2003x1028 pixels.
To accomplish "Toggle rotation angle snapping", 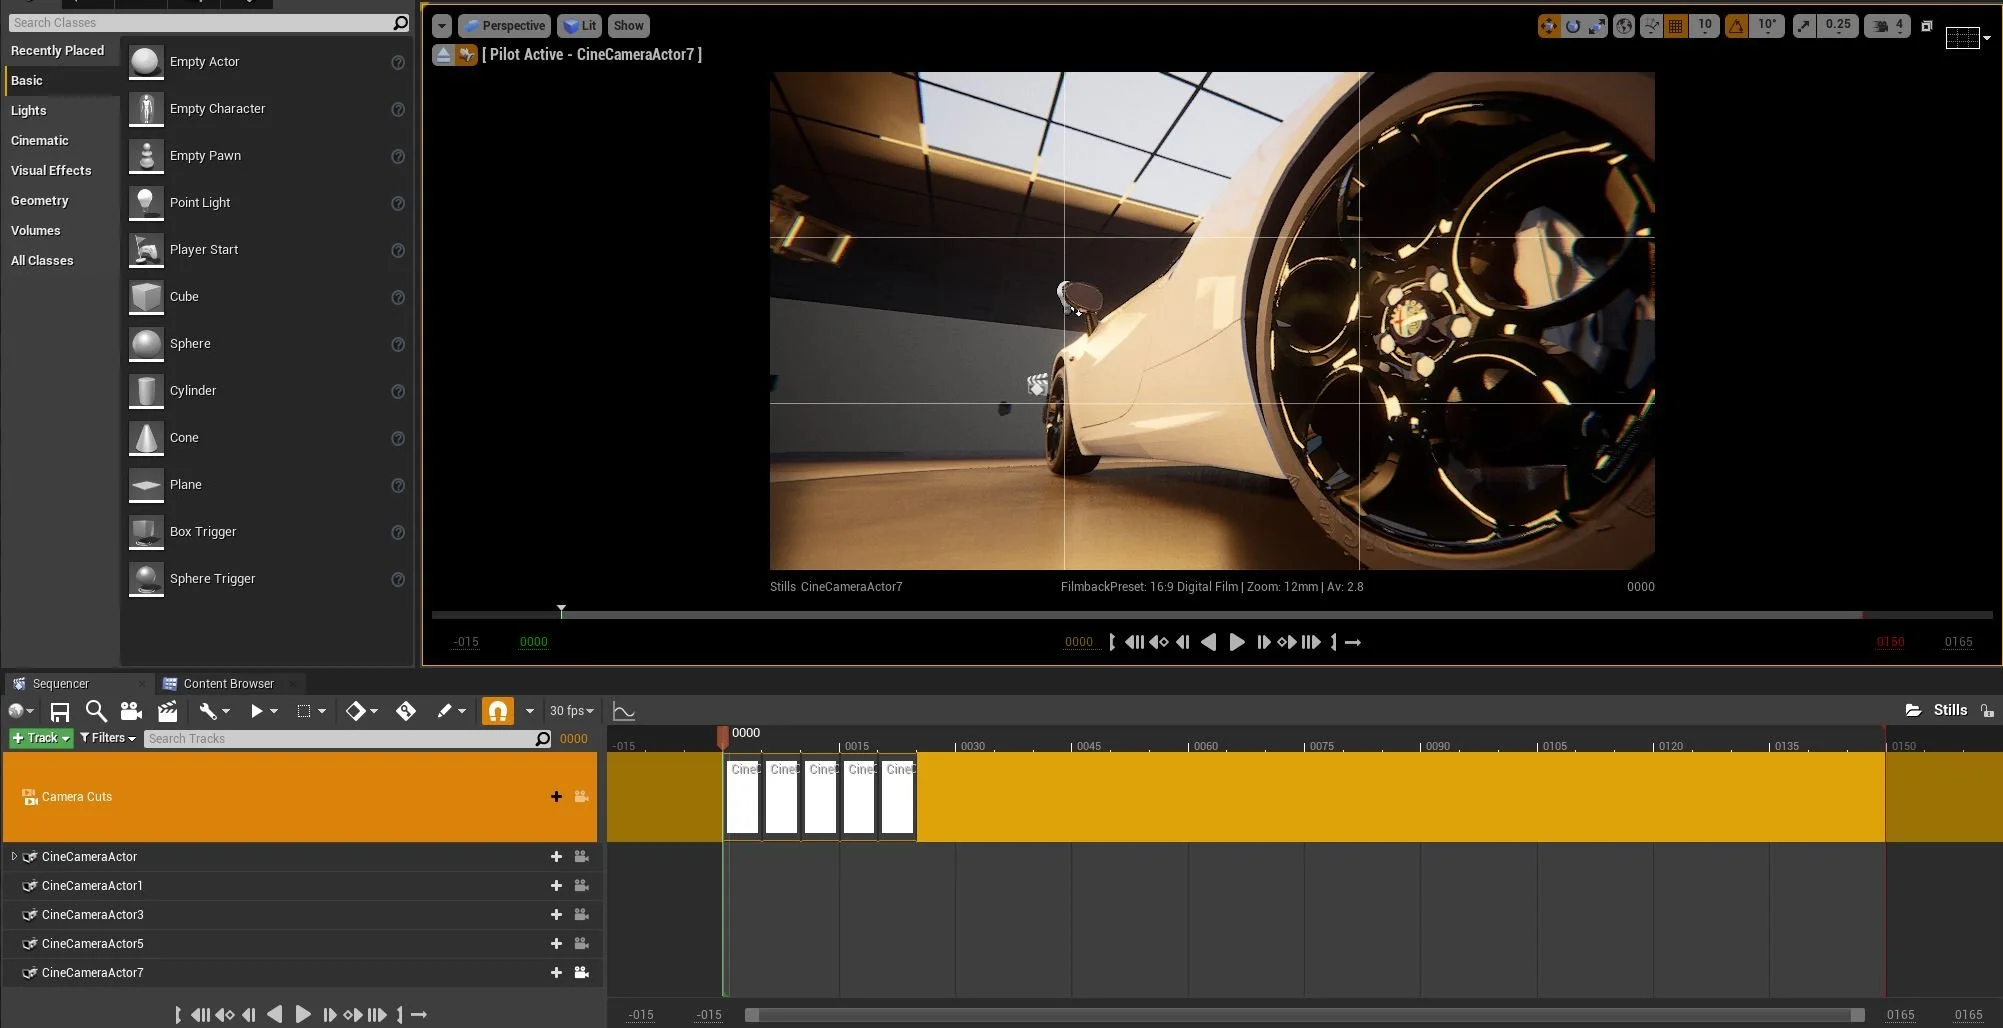I will [x=1737, y=26].
